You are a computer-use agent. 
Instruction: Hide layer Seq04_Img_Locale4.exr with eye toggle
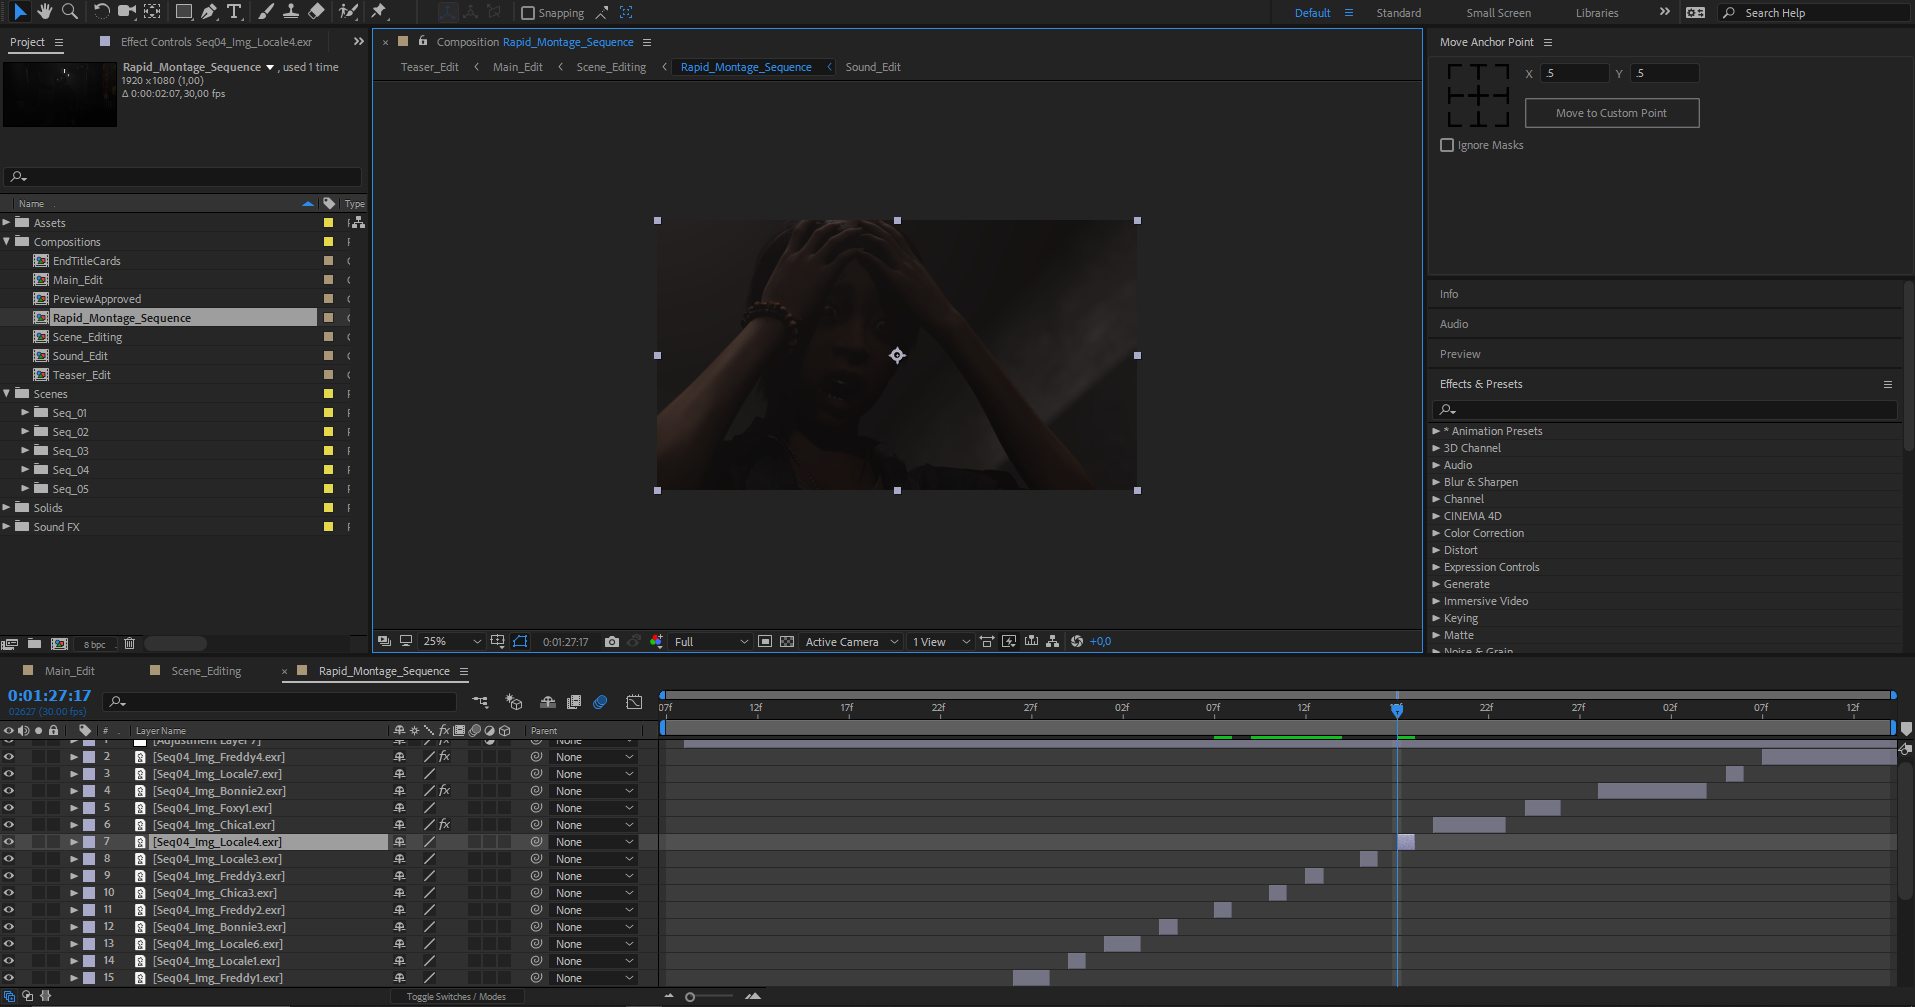coord(9,842)
